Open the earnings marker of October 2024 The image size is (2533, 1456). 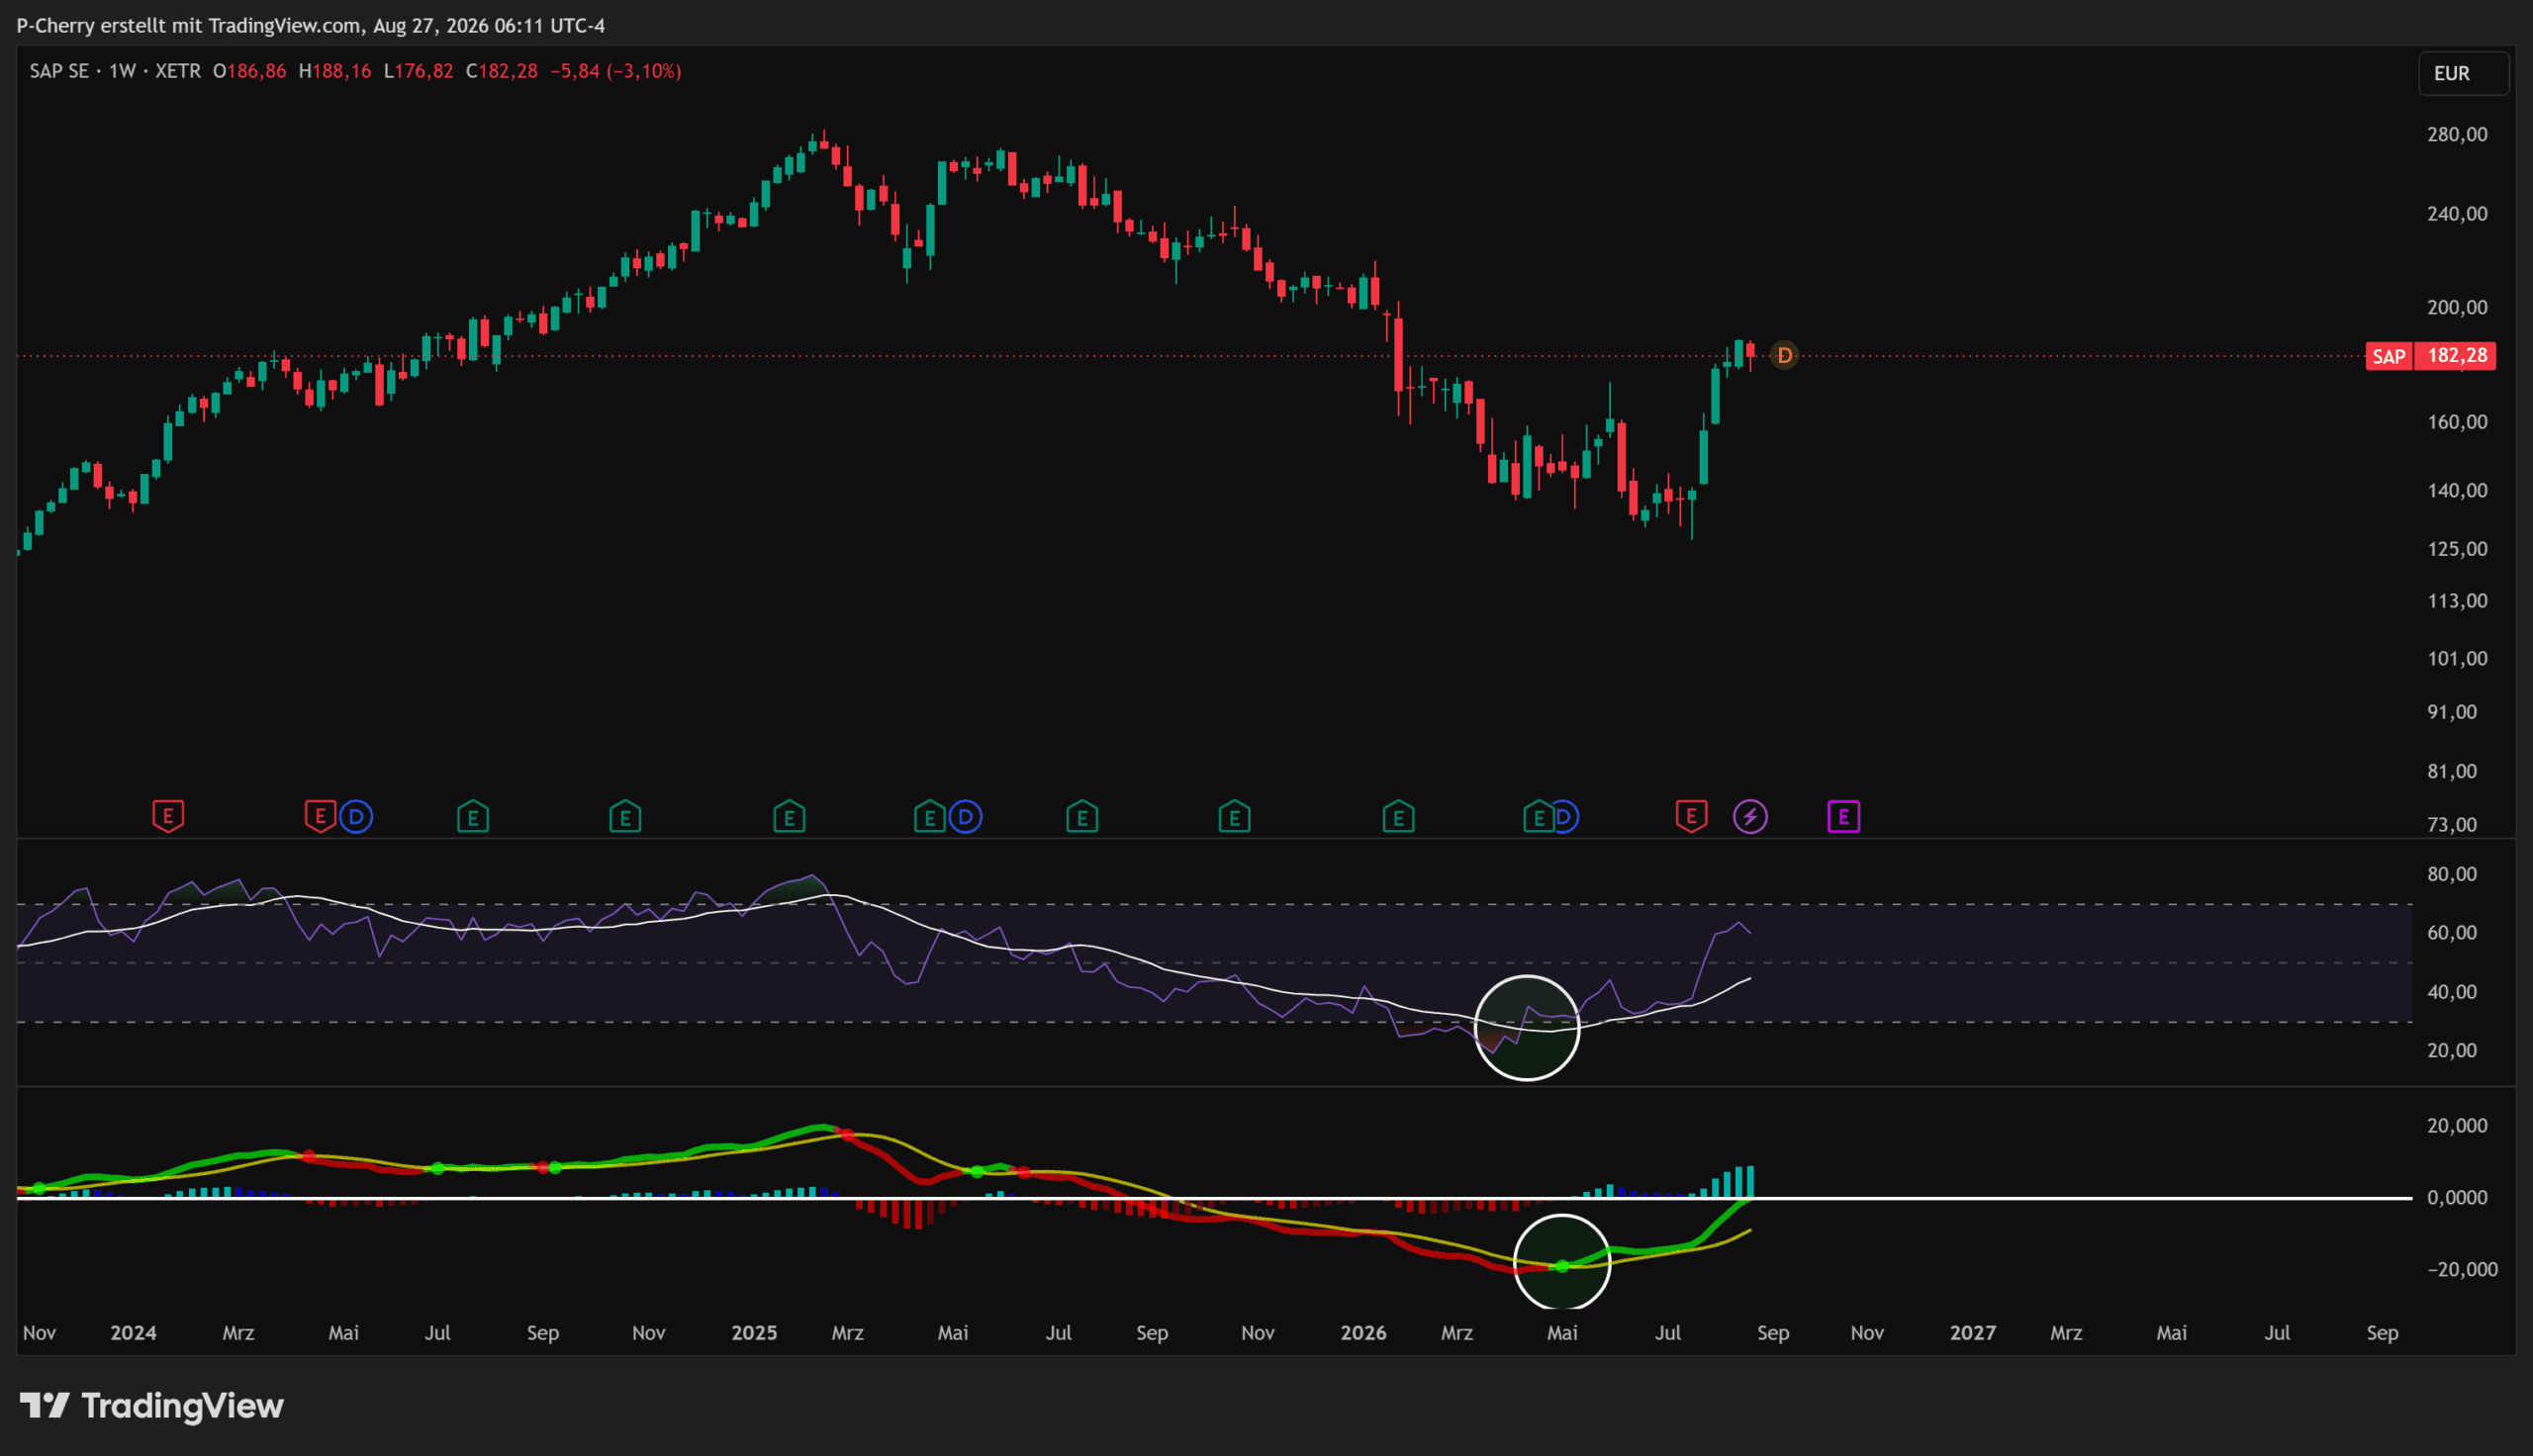click(x=625, y=817)
